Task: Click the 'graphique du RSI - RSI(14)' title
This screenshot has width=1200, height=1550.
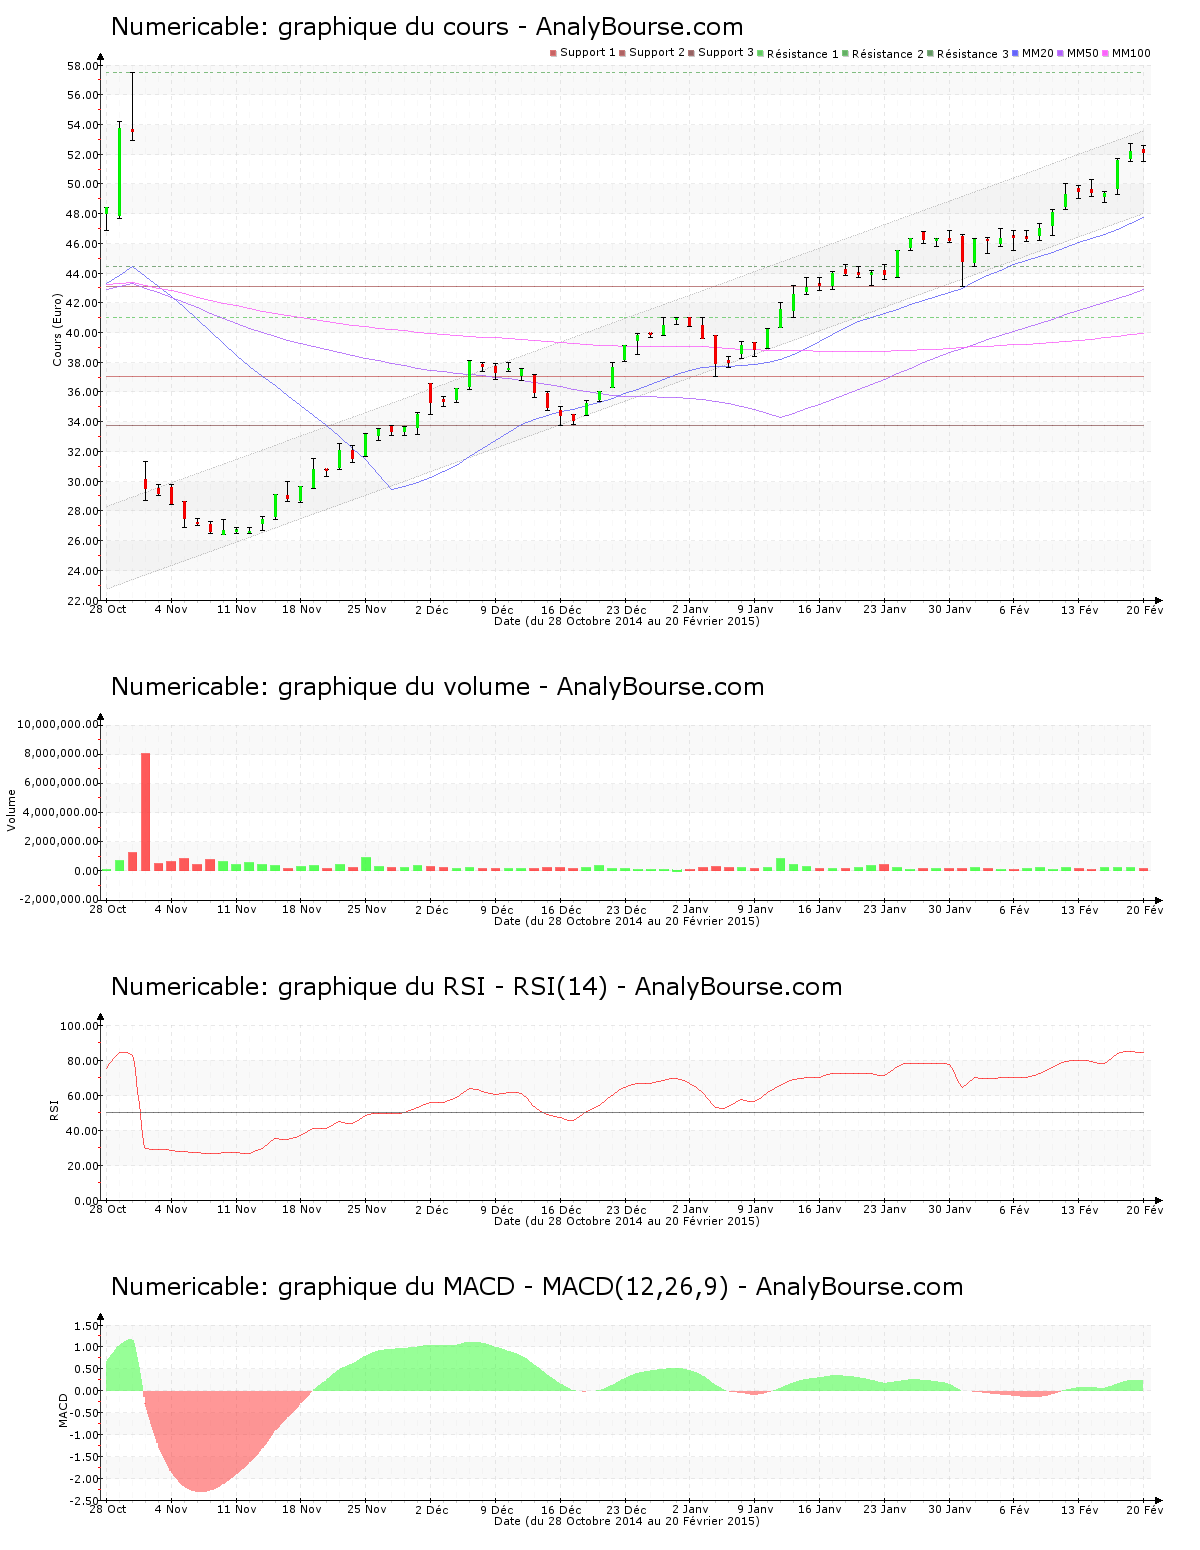Action: (x=476, y=987)
